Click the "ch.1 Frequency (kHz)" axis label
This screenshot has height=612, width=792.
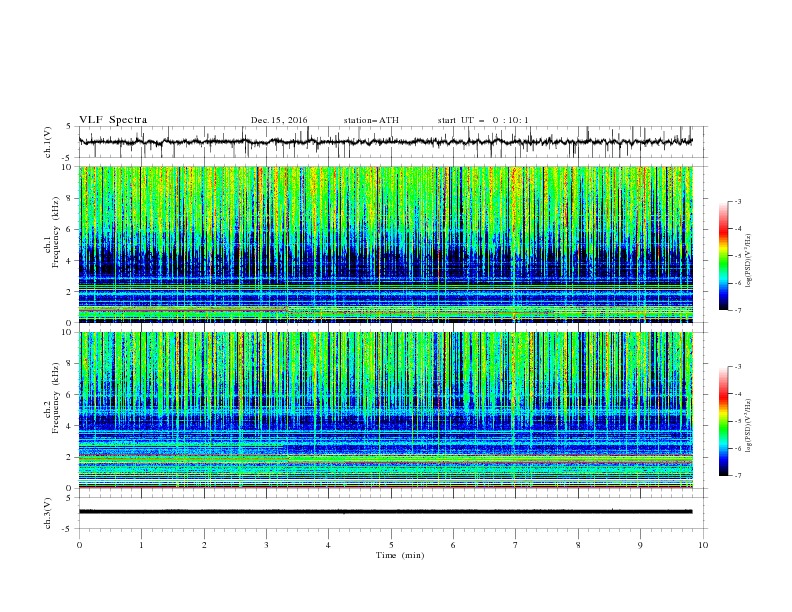(52, 232)
